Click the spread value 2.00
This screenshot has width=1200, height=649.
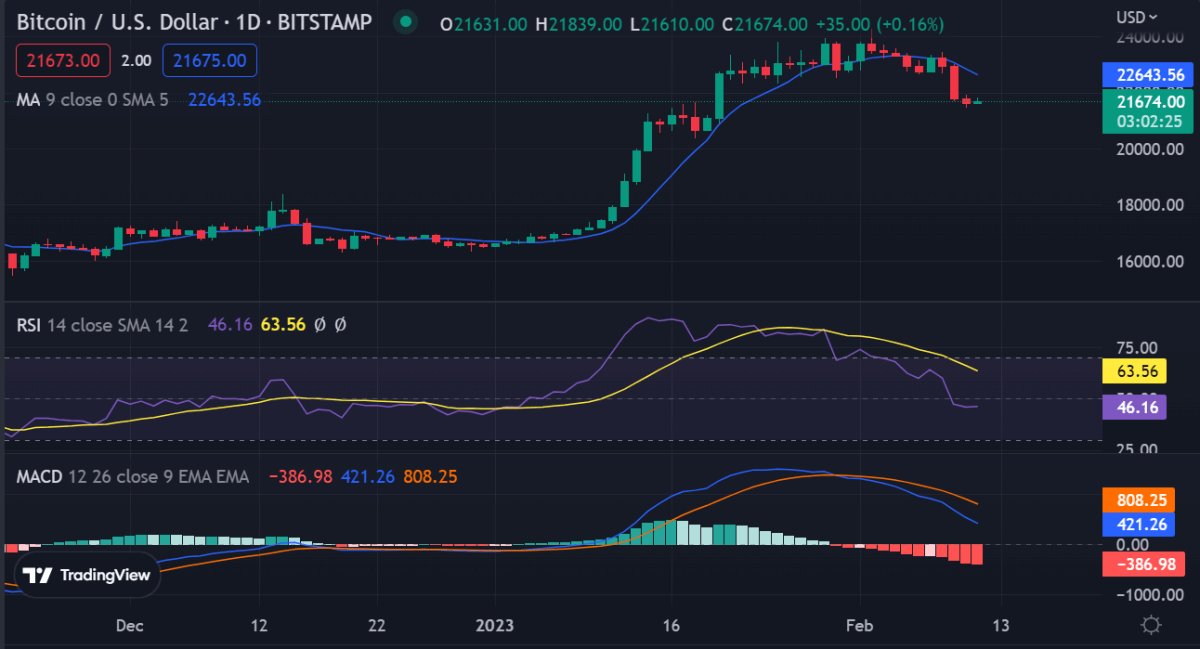[140, 60]
